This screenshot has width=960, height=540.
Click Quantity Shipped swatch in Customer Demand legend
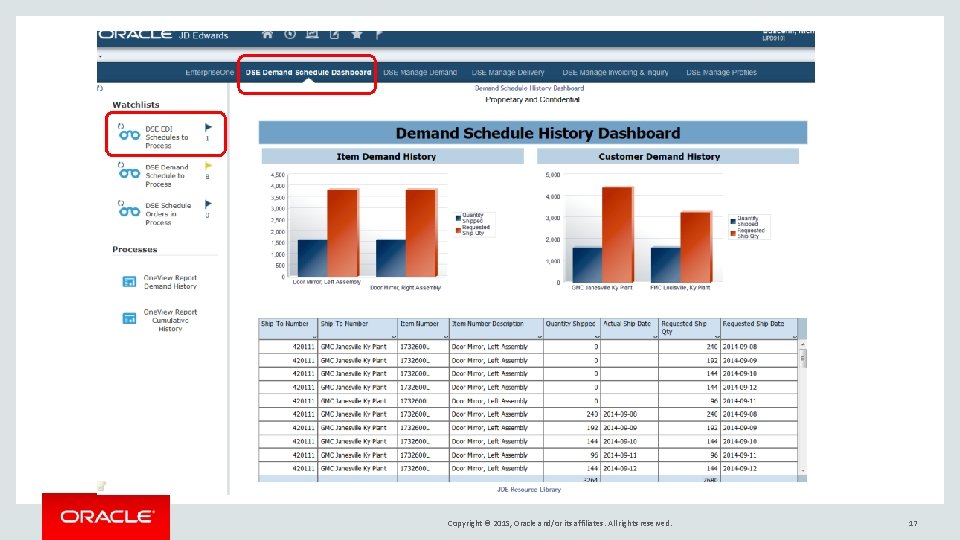tap(733, 221)
